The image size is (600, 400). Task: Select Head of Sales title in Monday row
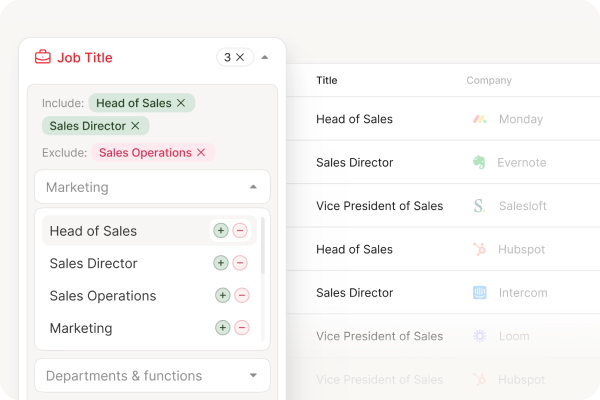(x=354, y=119)
